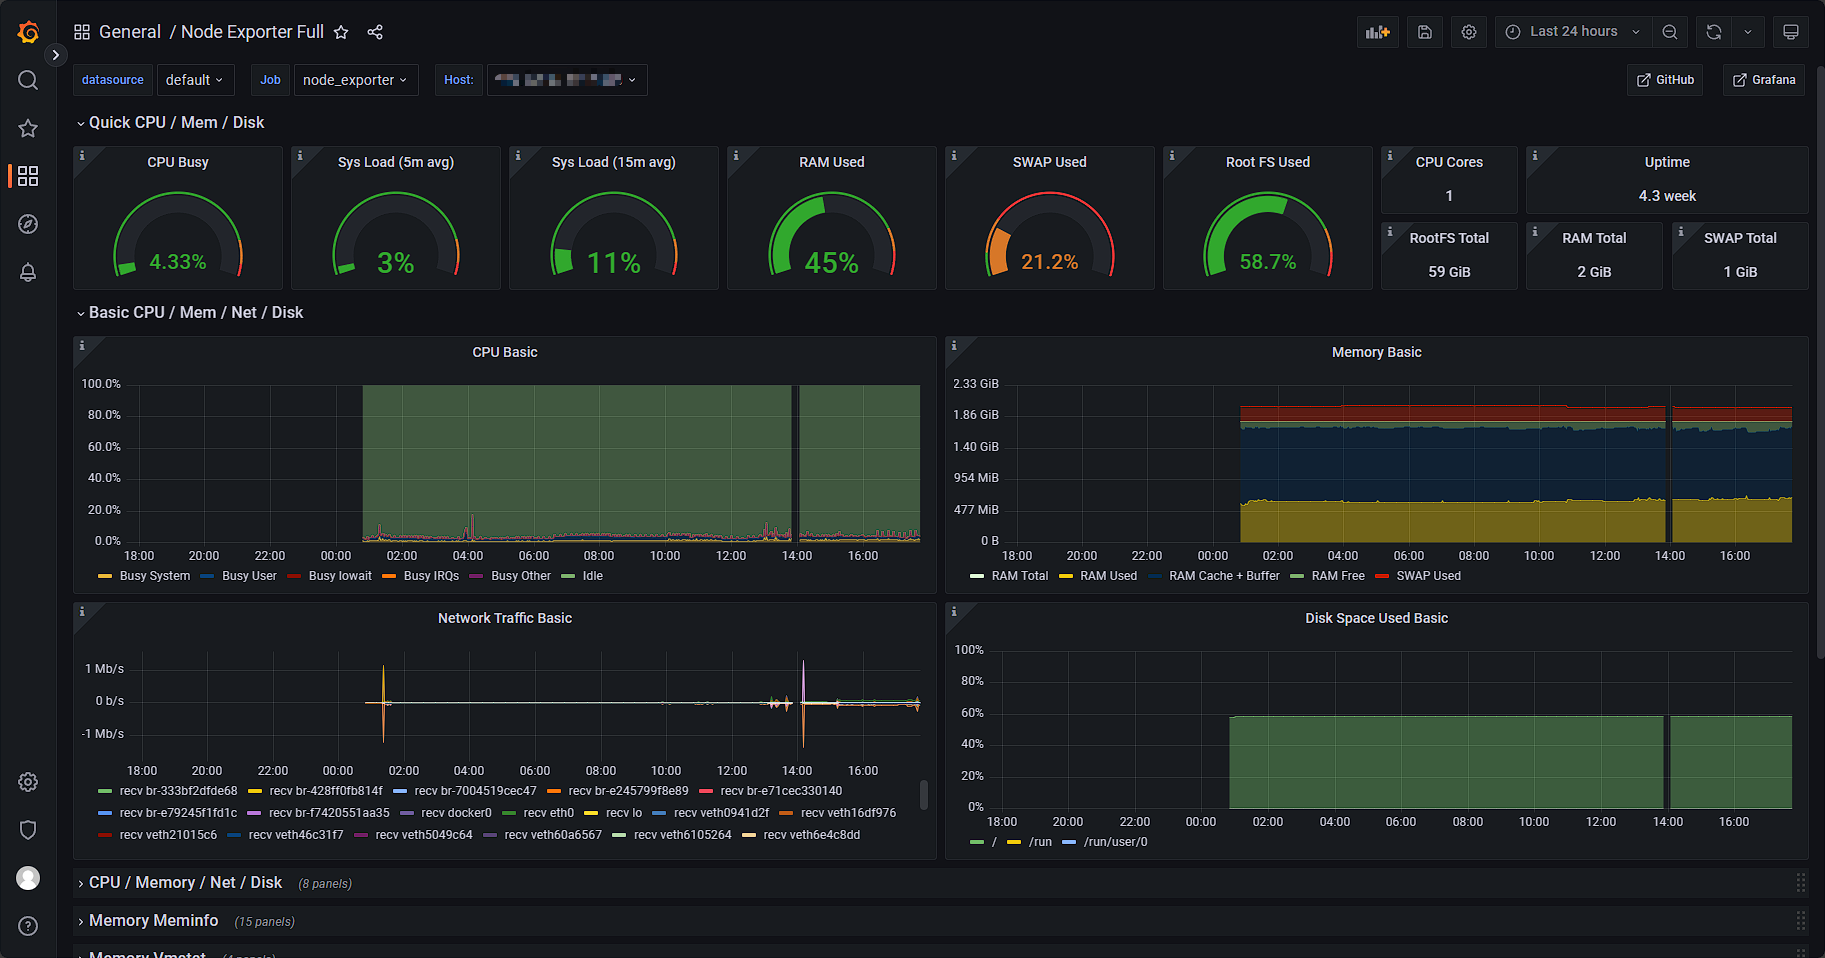The image size is (1825, 958).
Task: Show info for the Uptime panel
Action: [1535, 156]
